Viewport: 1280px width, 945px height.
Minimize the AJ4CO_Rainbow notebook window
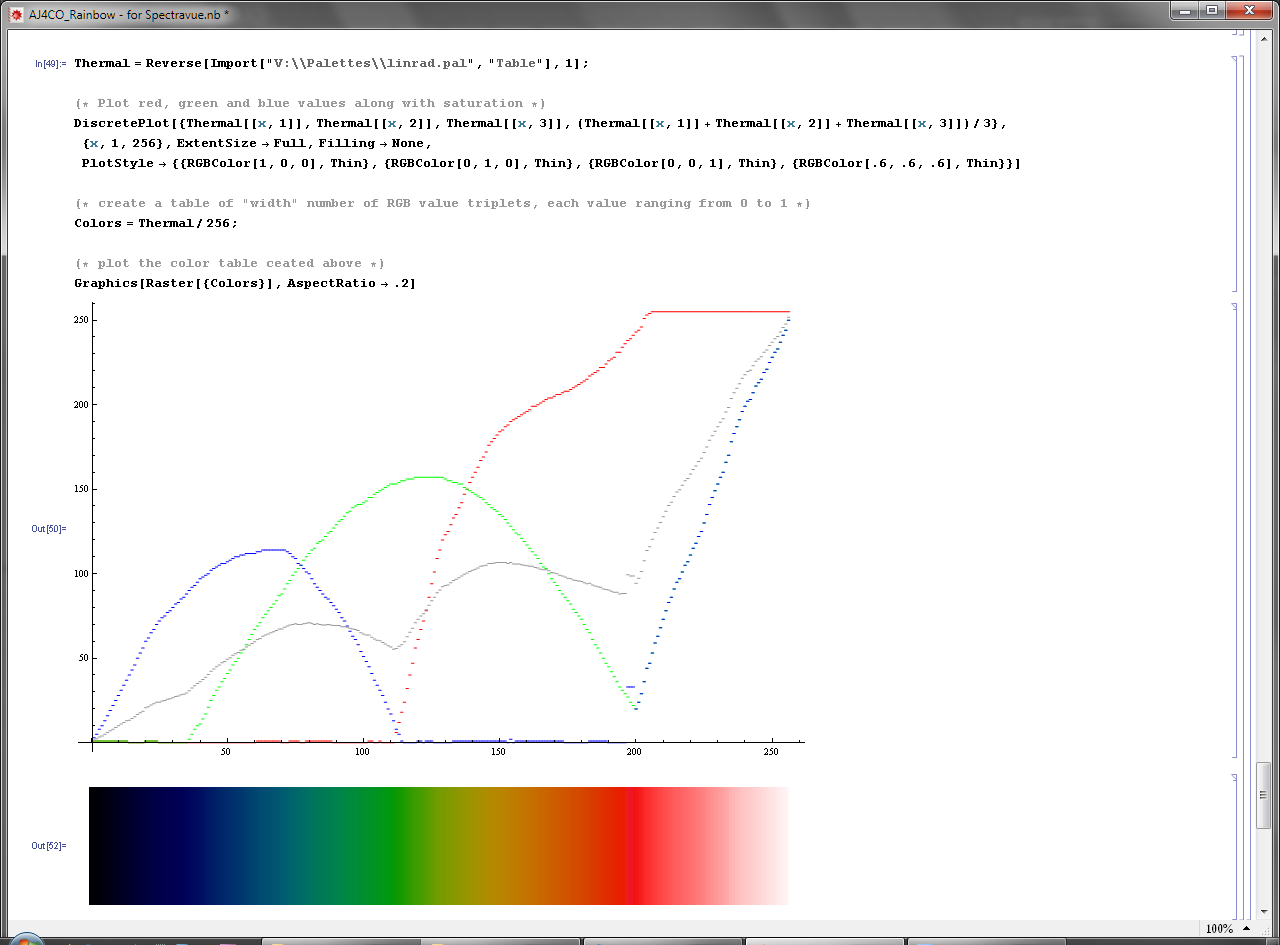pyautogui.click(x=1186, y=10)
